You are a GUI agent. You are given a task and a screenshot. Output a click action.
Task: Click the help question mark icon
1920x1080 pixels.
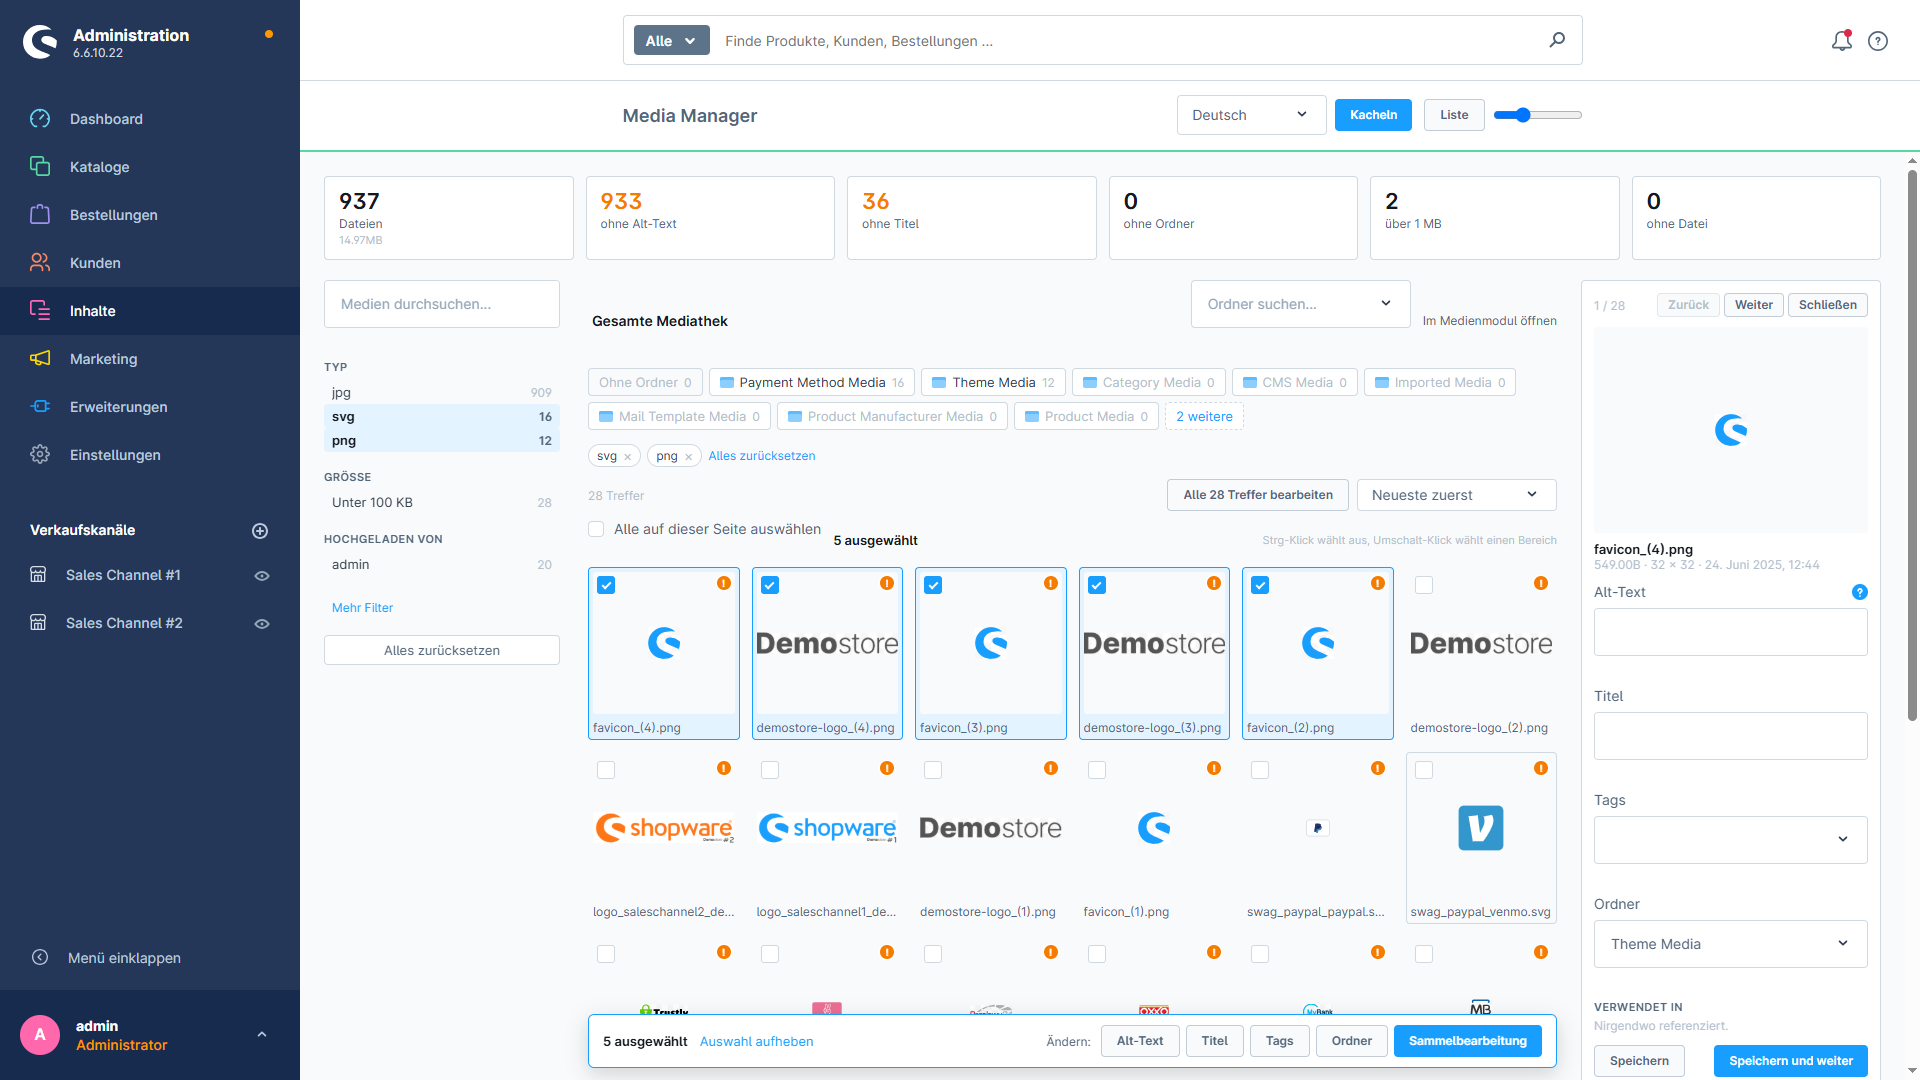click(x=1878, y=41)
